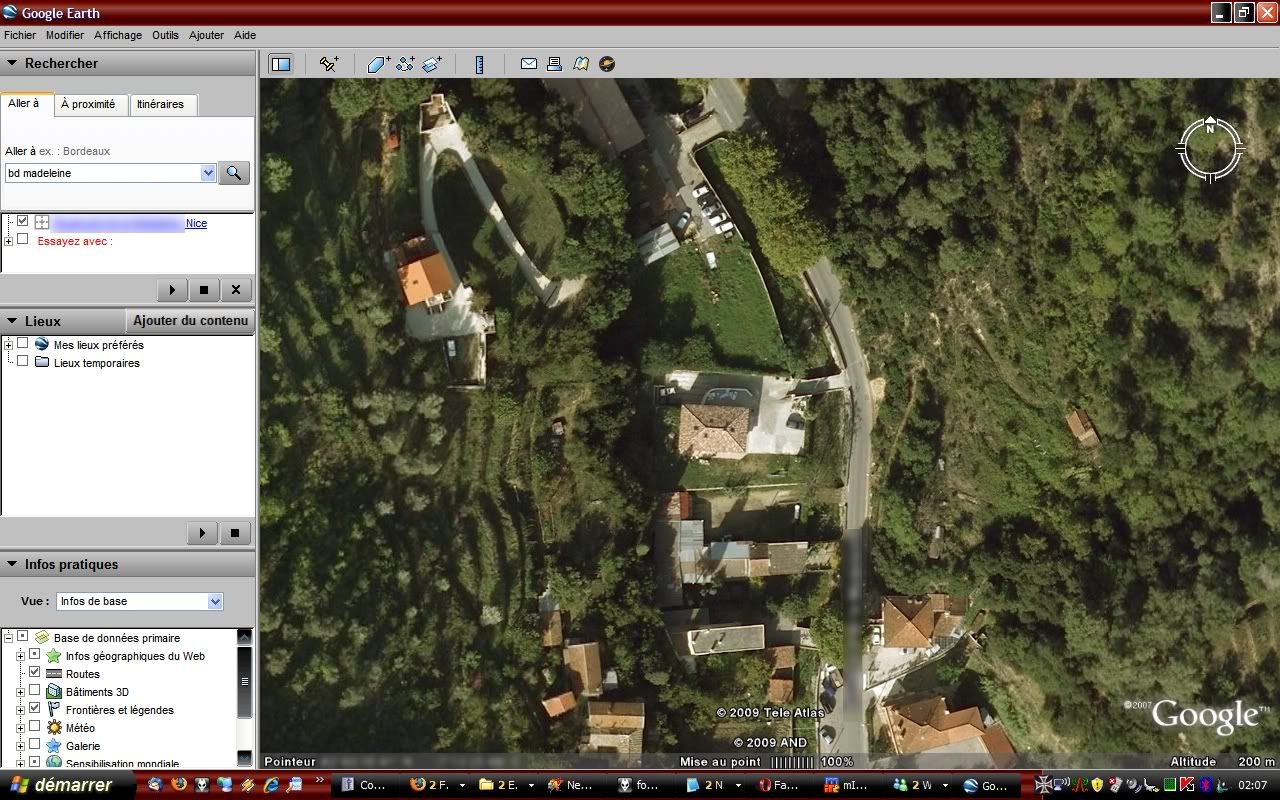Viewport: 1280px width, 800px height.
Task: Open the Modifier menu
Action: pos(65,35)
